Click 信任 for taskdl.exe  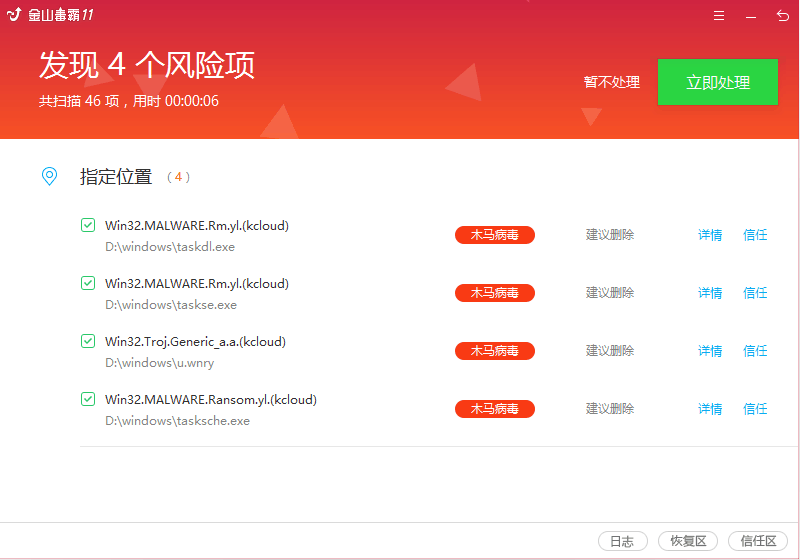coord(755,235)
